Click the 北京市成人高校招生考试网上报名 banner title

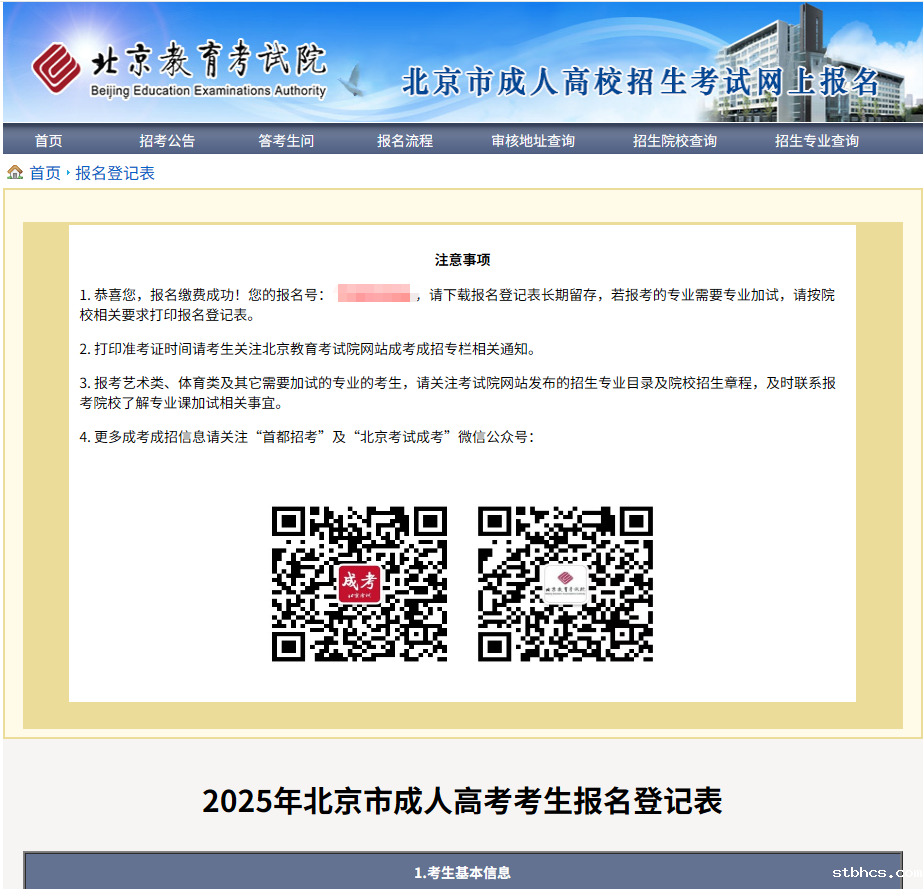(640, 82)
